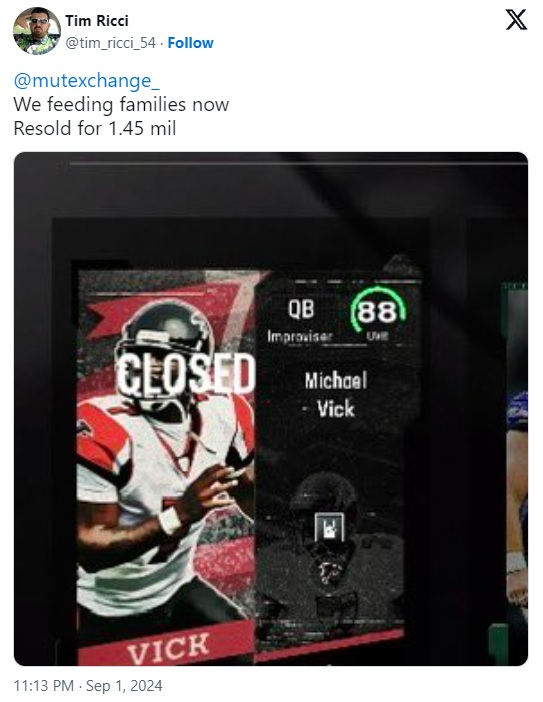Click the CLOSED overlay on the card

(x=185, y=373)
